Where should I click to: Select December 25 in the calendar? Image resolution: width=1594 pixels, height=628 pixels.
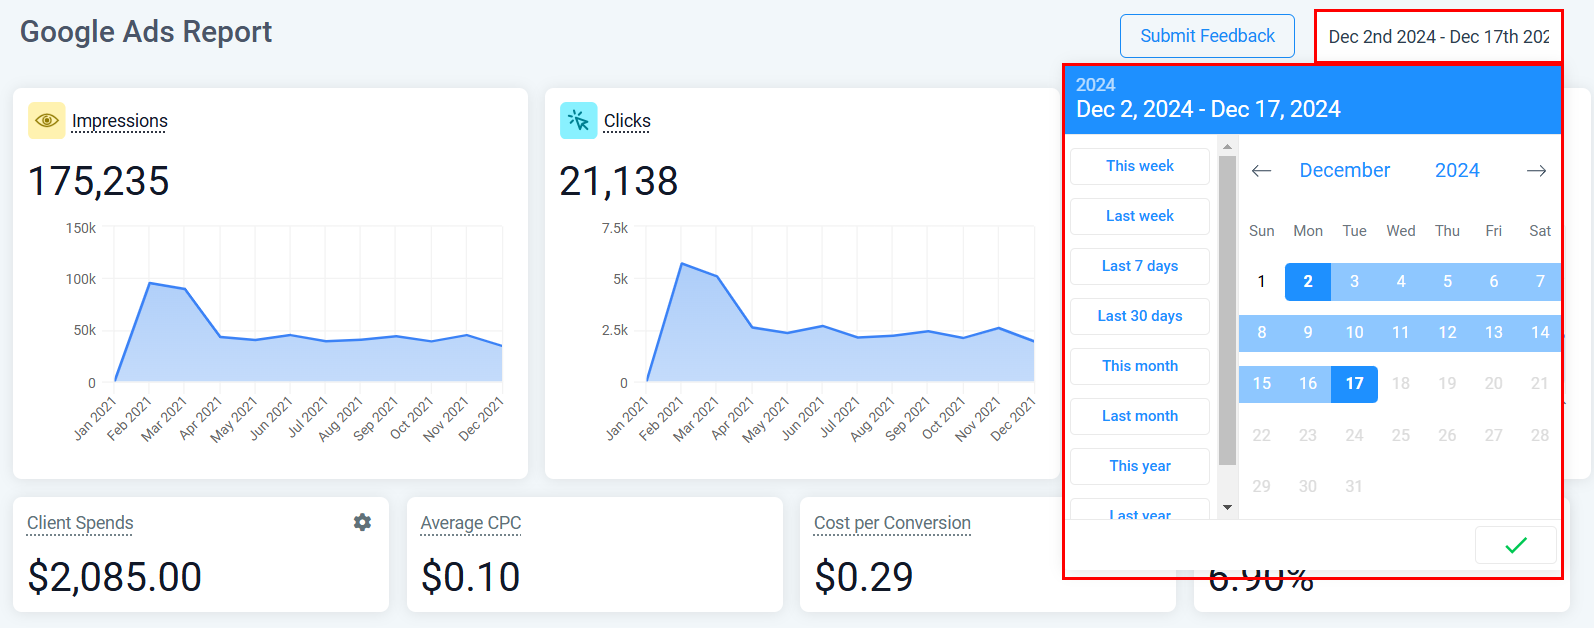coord(1400,435)
